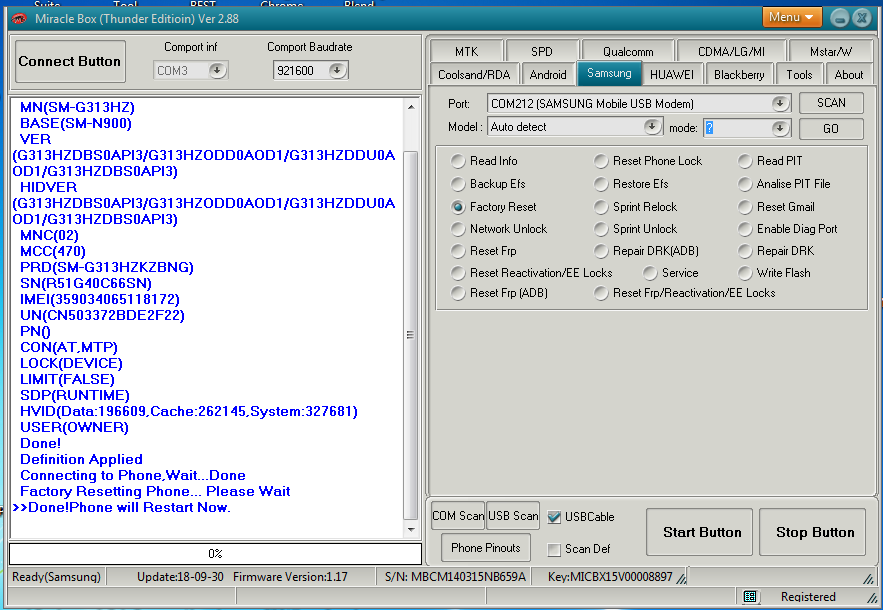
Task: Open the Model Auto detect dropdown
Action: (652, 127)
